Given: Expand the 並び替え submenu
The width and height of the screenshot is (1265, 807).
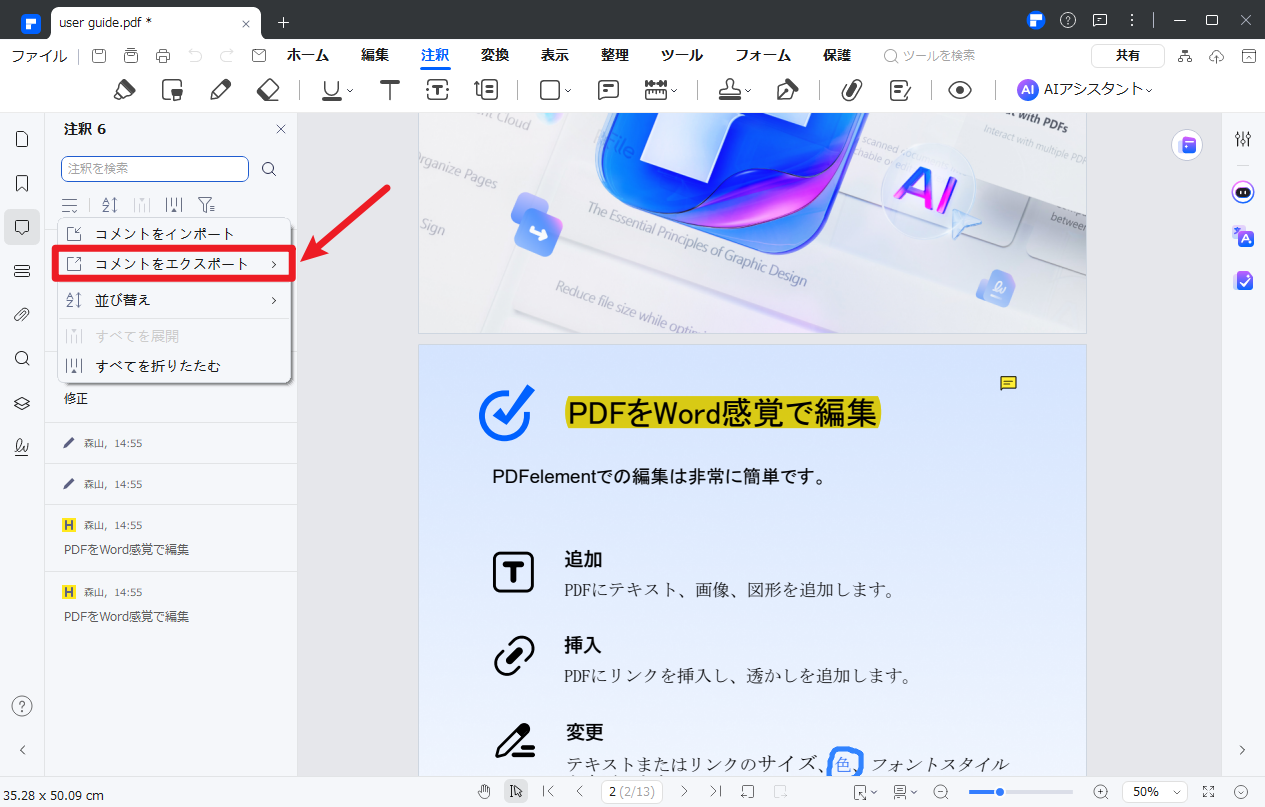Looking at the screenshot, I should tap(174, 300).
